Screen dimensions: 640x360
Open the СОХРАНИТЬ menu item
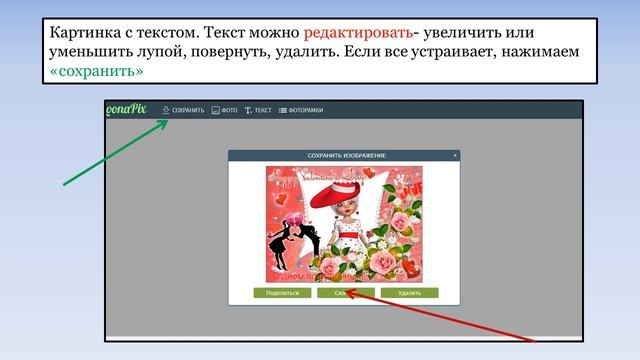188,110
